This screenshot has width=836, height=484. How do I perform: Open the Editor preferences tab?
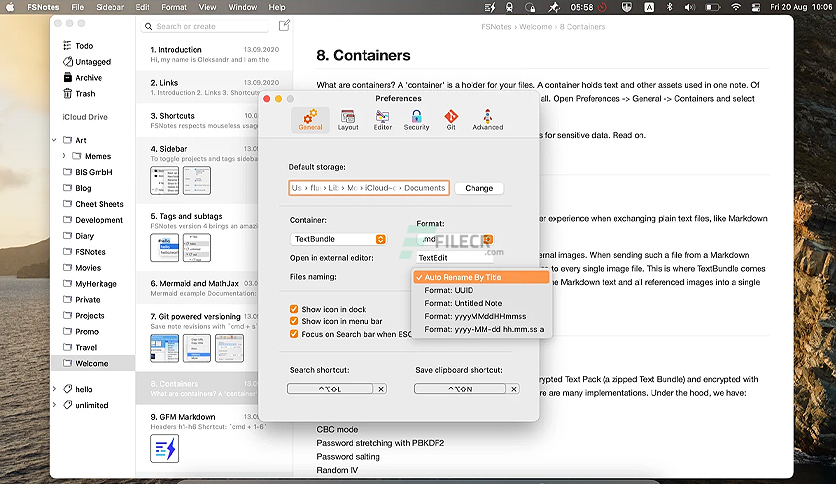382,120
